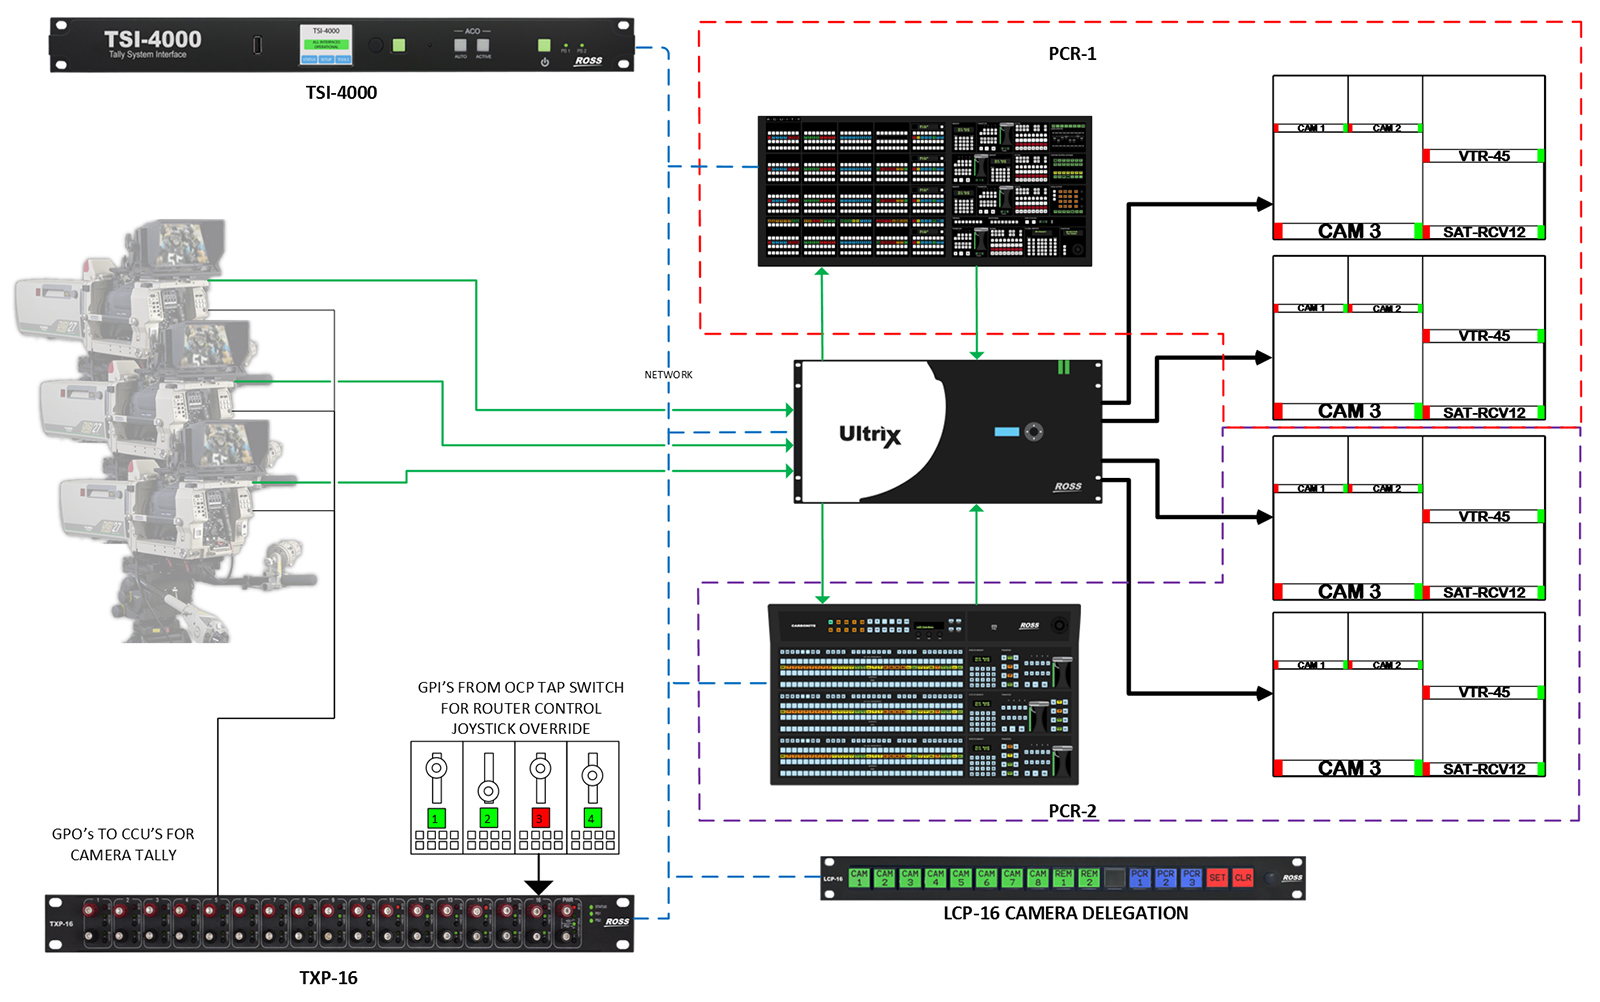
Task: Click the NETWORK label on the dashed line
Action: click(668, 375)
